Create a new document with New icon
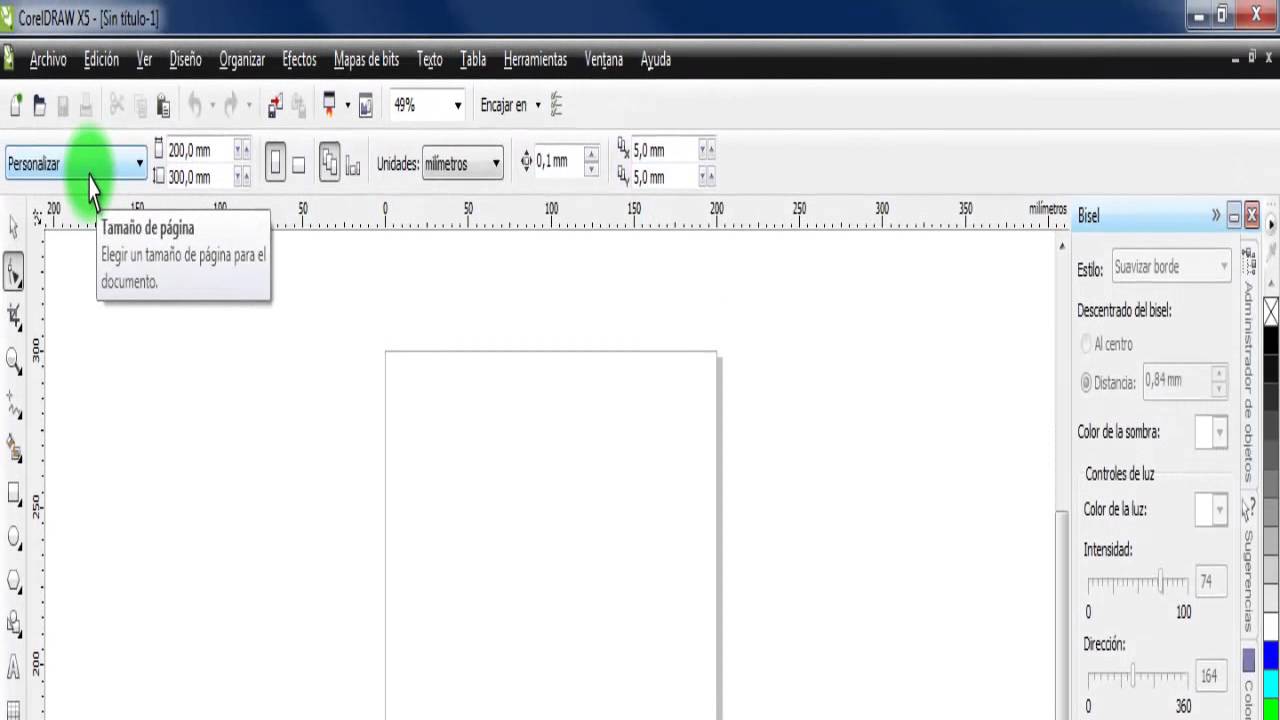The height and width of the screenshot is (720, 1280). point(16,105)
